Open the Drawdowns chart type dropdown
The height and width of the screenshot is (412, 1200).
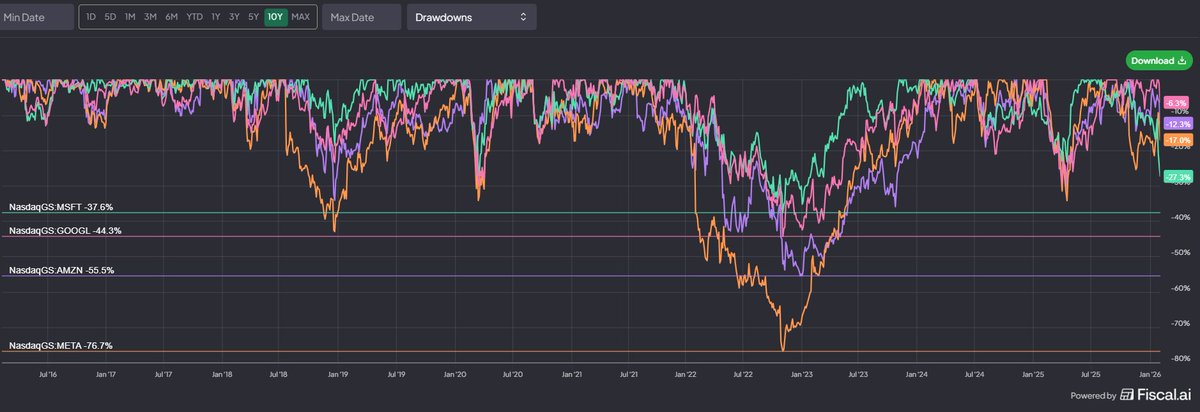471,17
